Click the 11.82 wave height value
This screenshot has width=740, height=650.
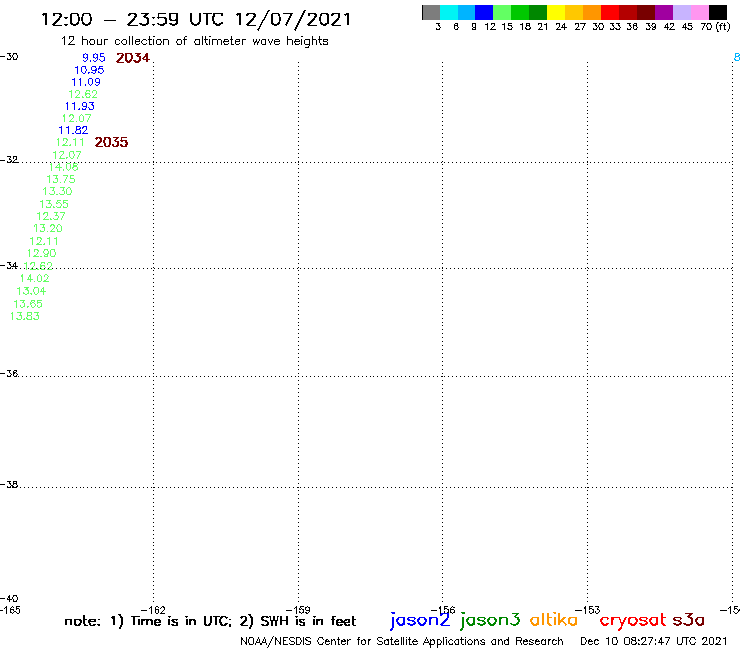click(73, 130)
